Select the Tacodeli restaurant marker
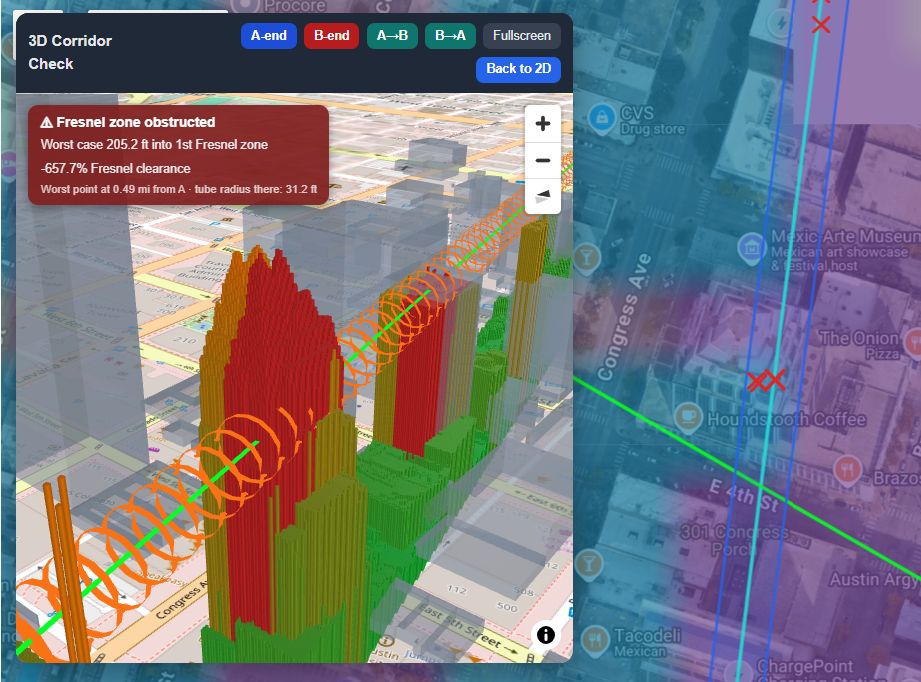 coord(595,640)
